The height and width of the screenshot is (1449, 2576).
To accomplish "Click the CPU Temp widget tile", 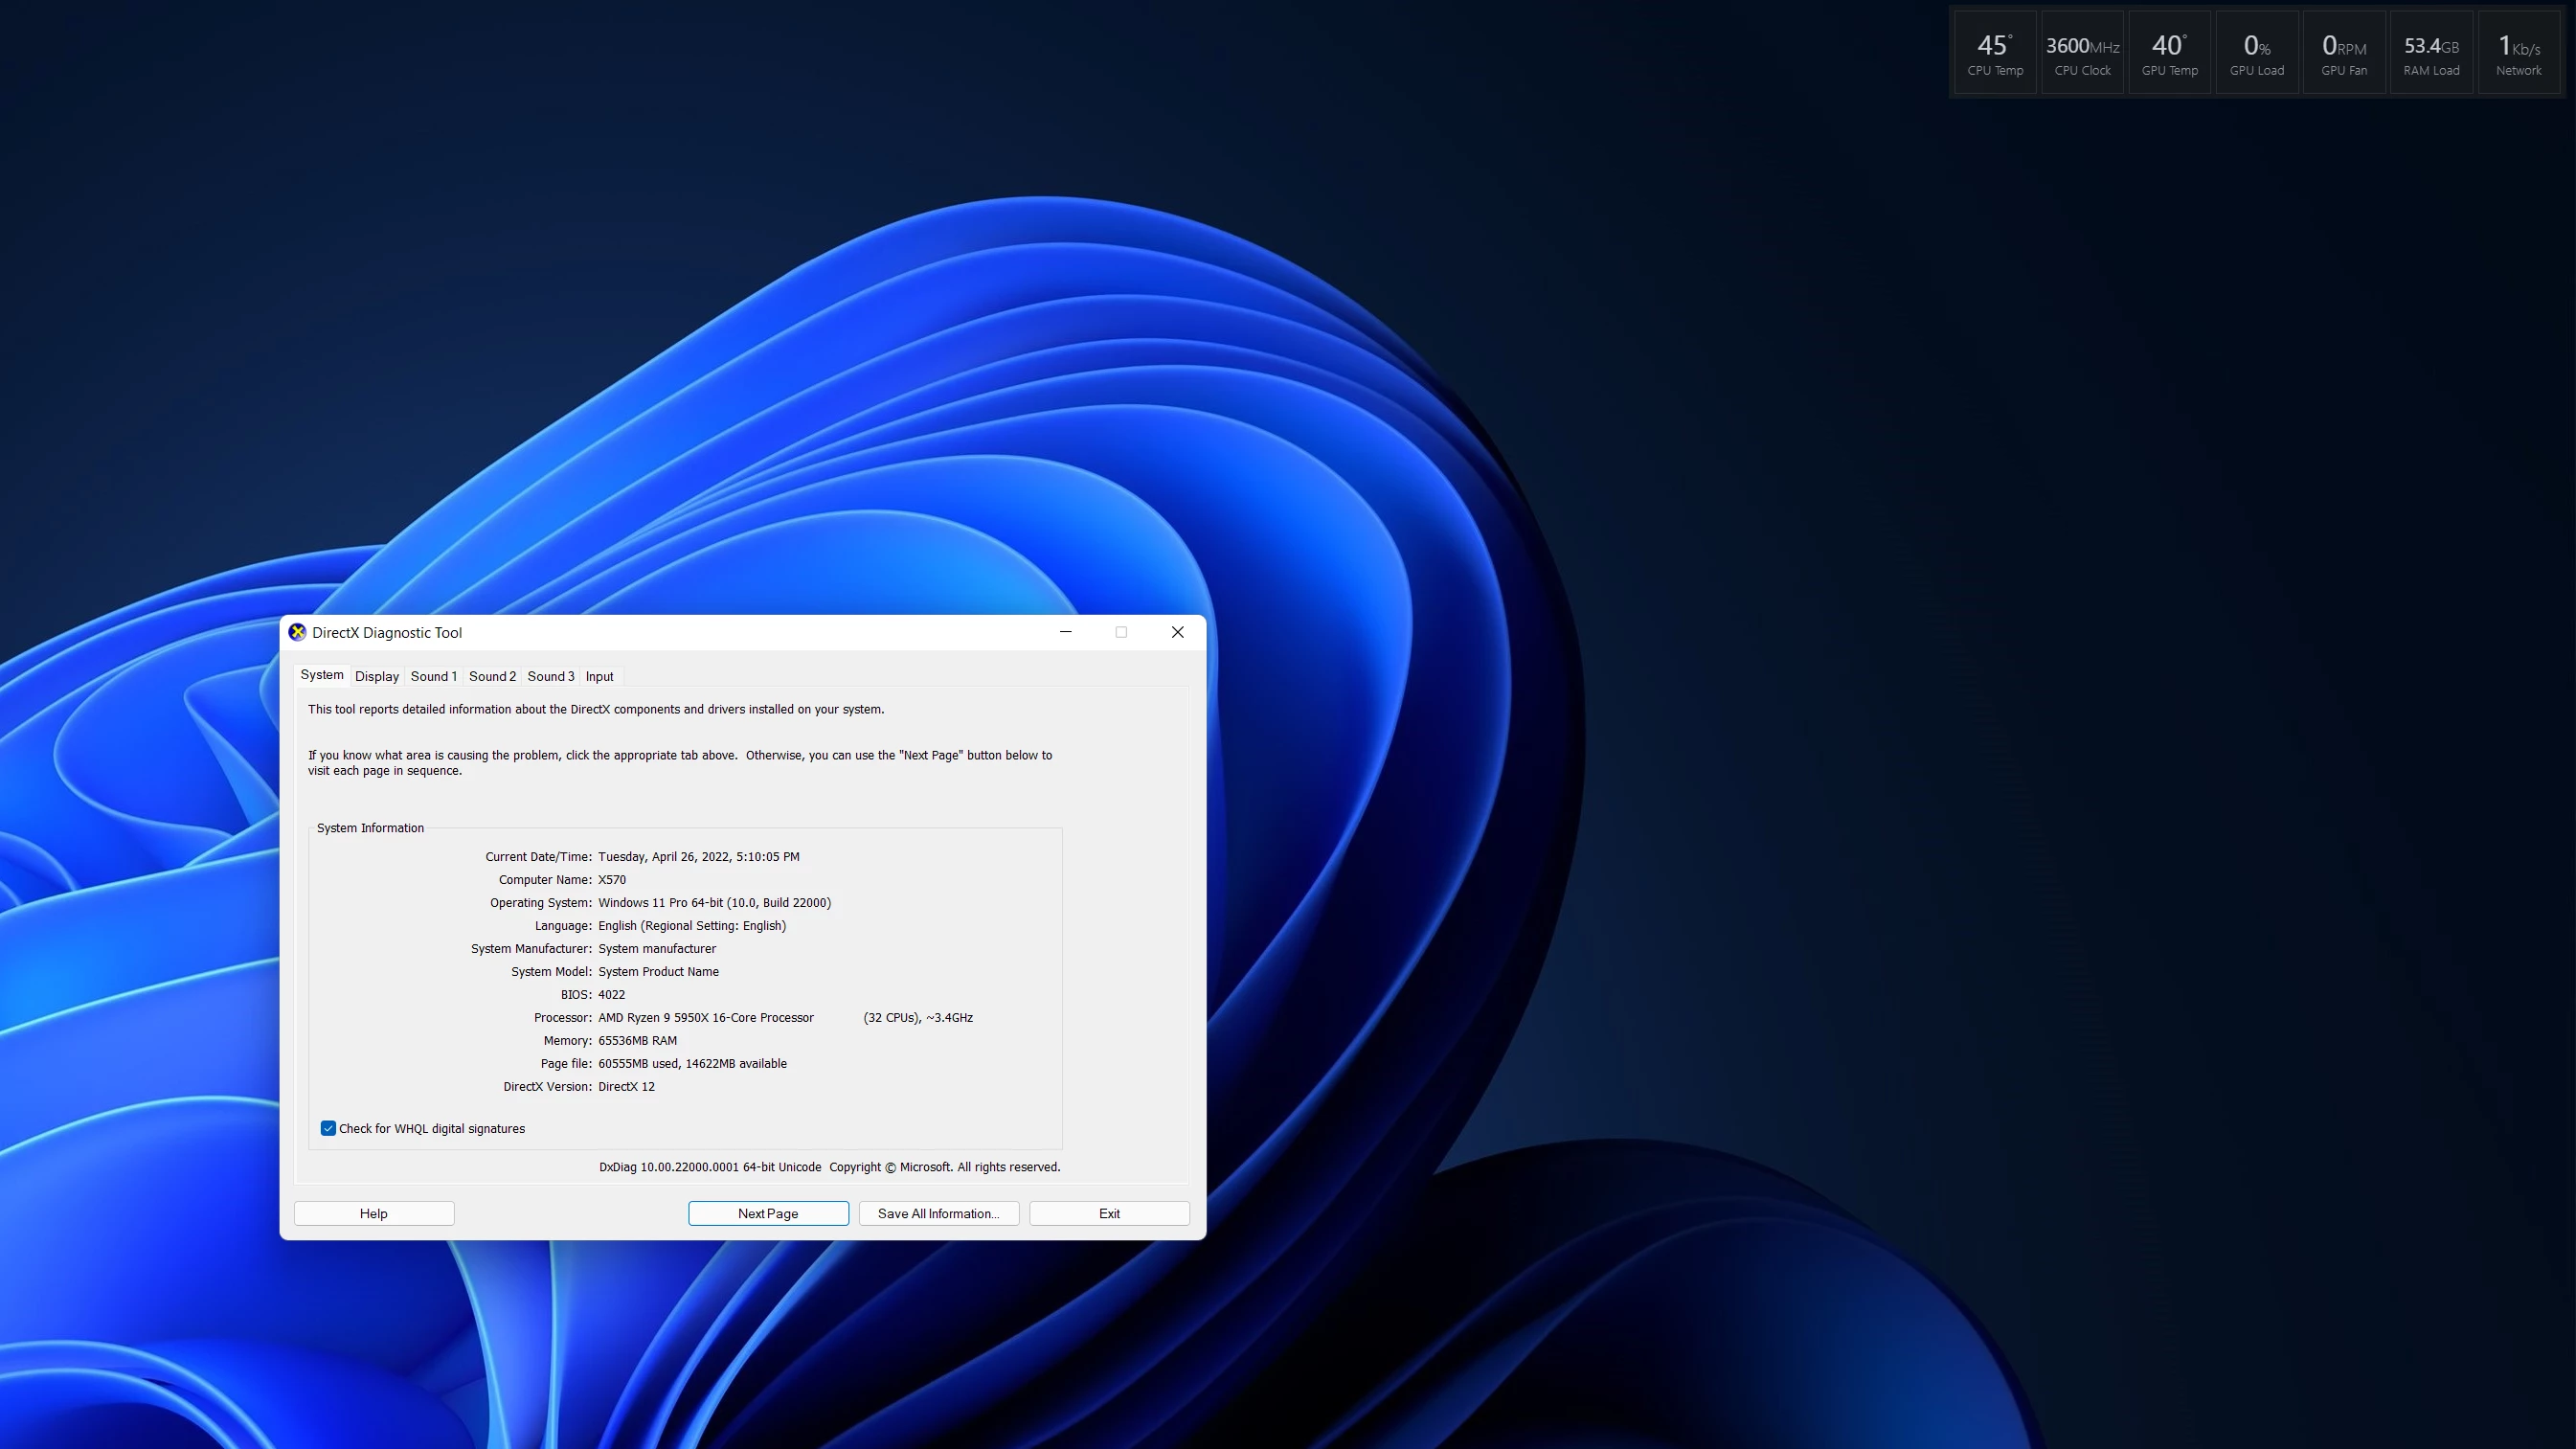I will [x=1995, y=54].
